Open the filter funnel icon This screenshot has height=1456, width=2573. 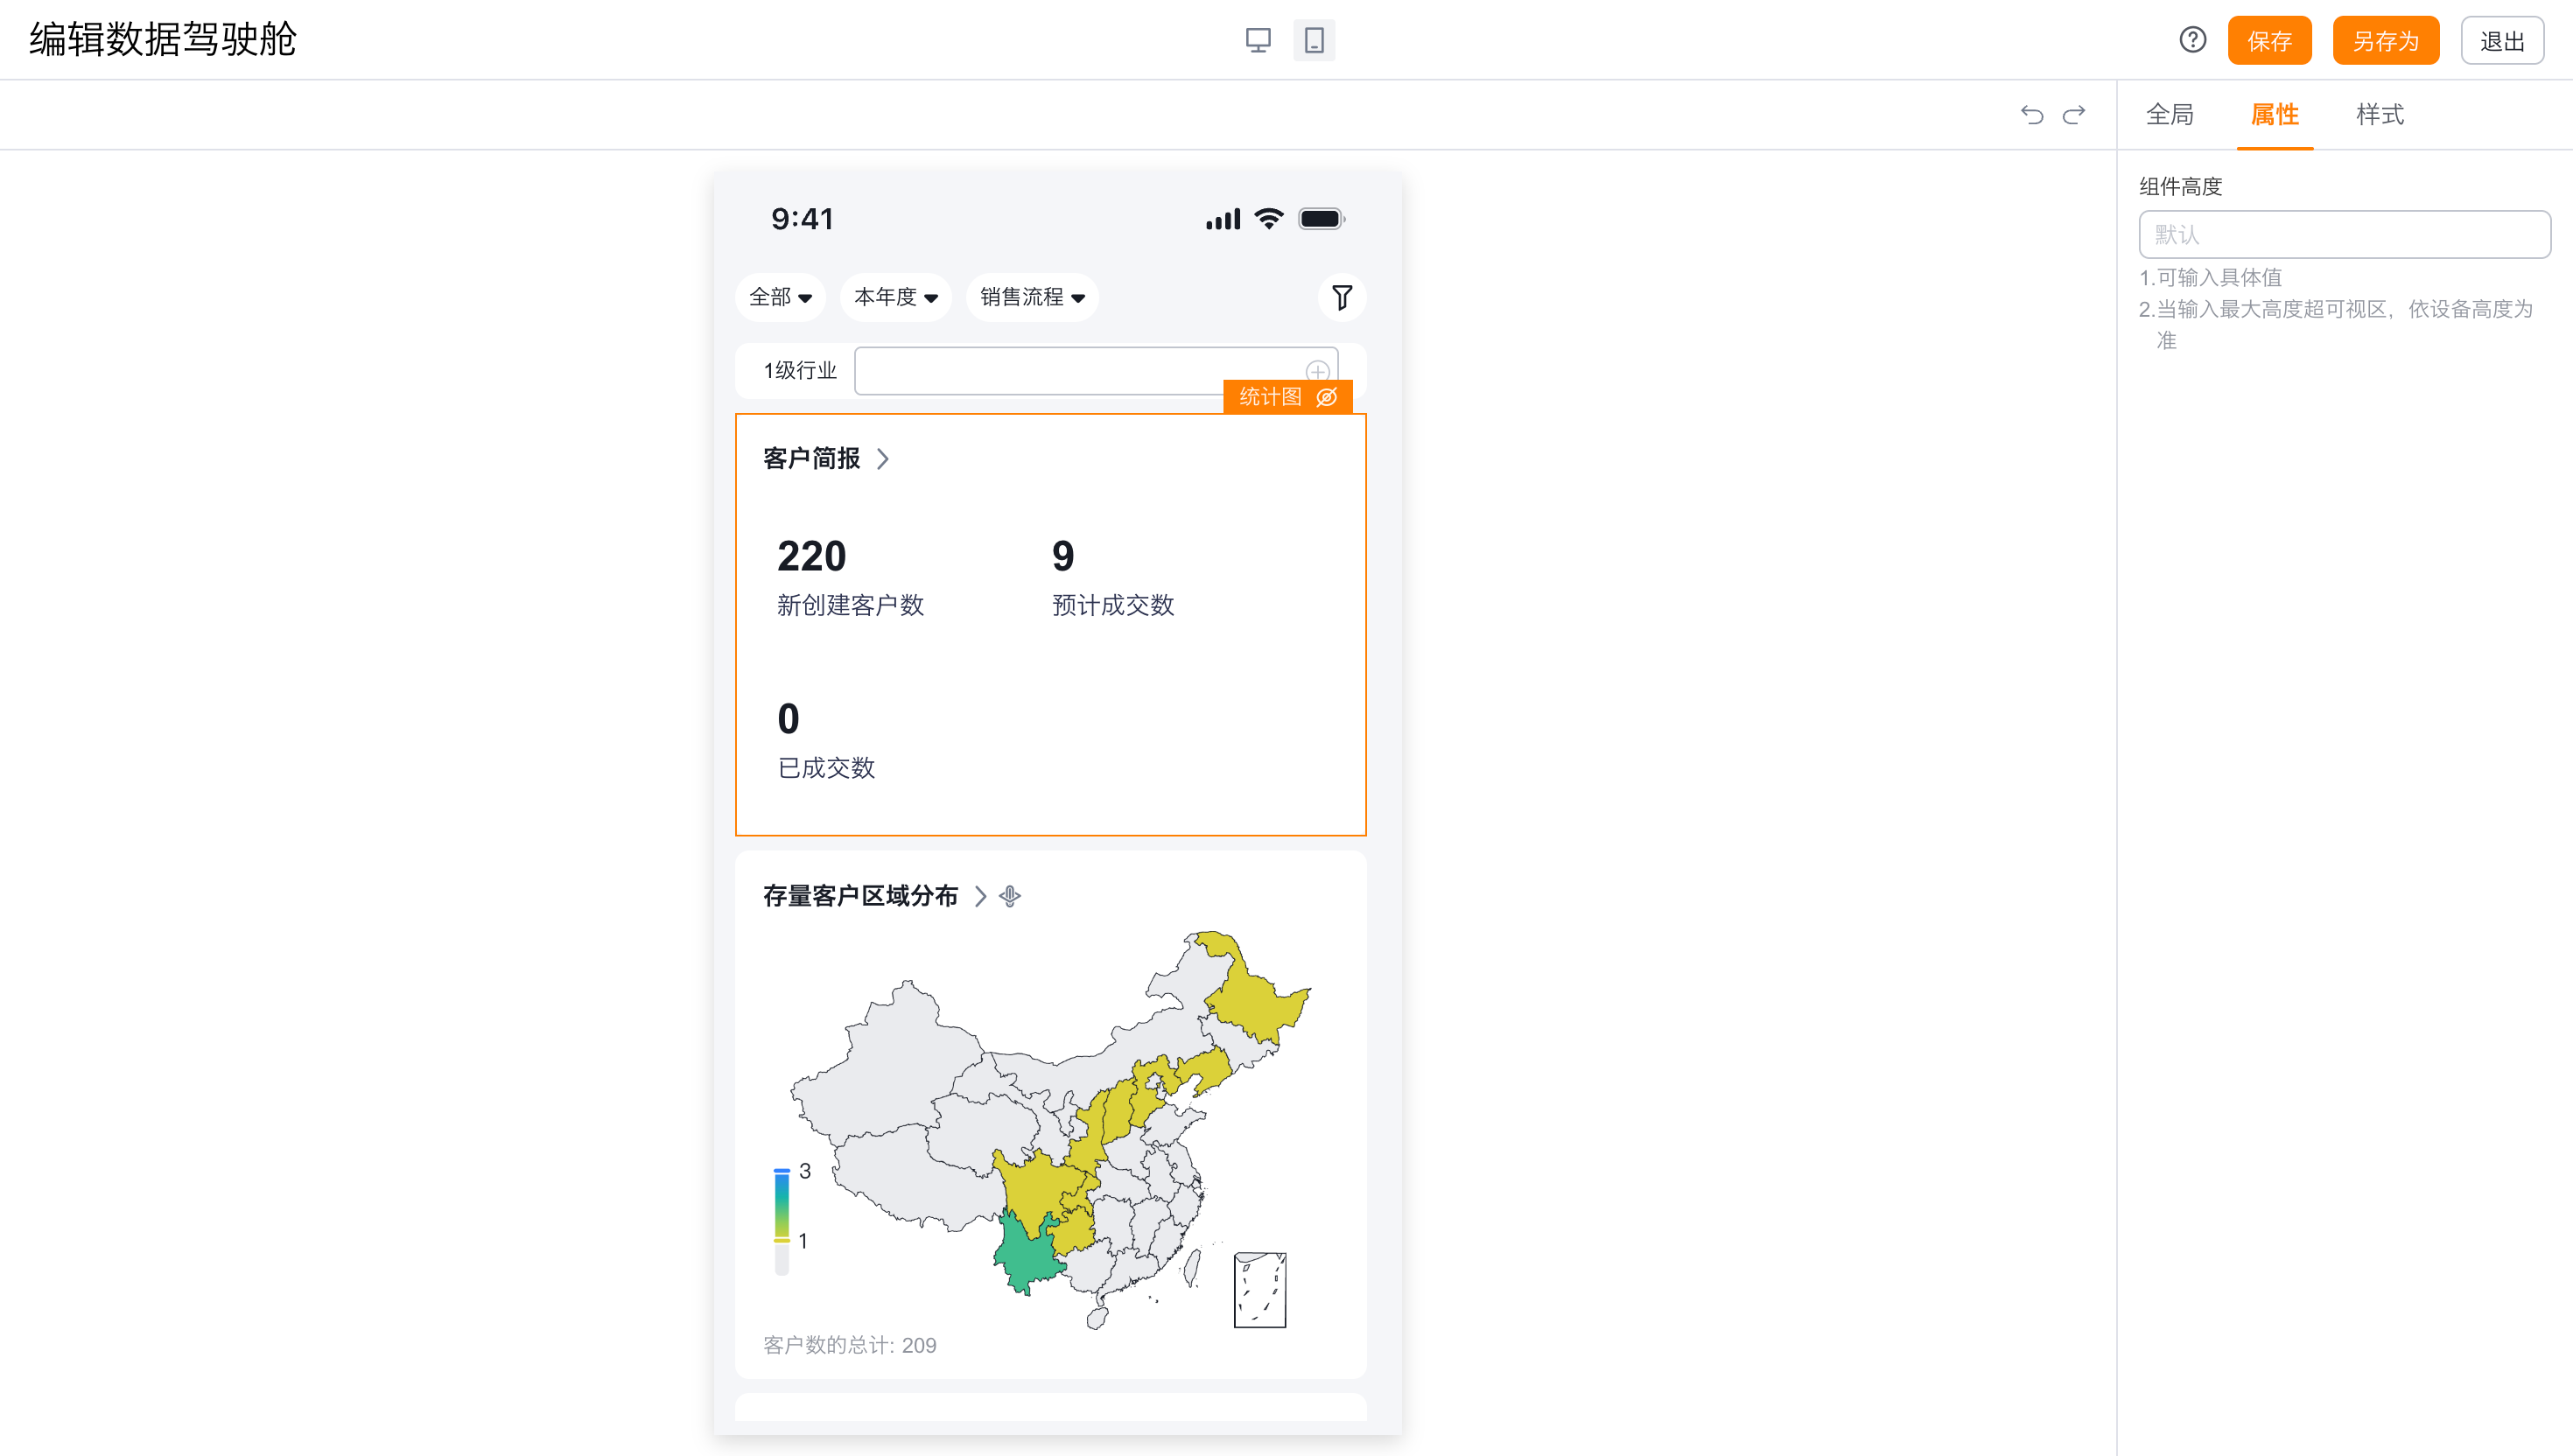click(x=1342, y=297)
